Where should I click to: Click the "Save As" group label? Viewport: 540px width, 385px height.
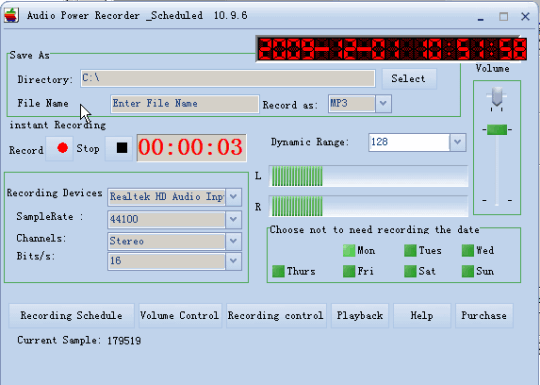point(30,55)
